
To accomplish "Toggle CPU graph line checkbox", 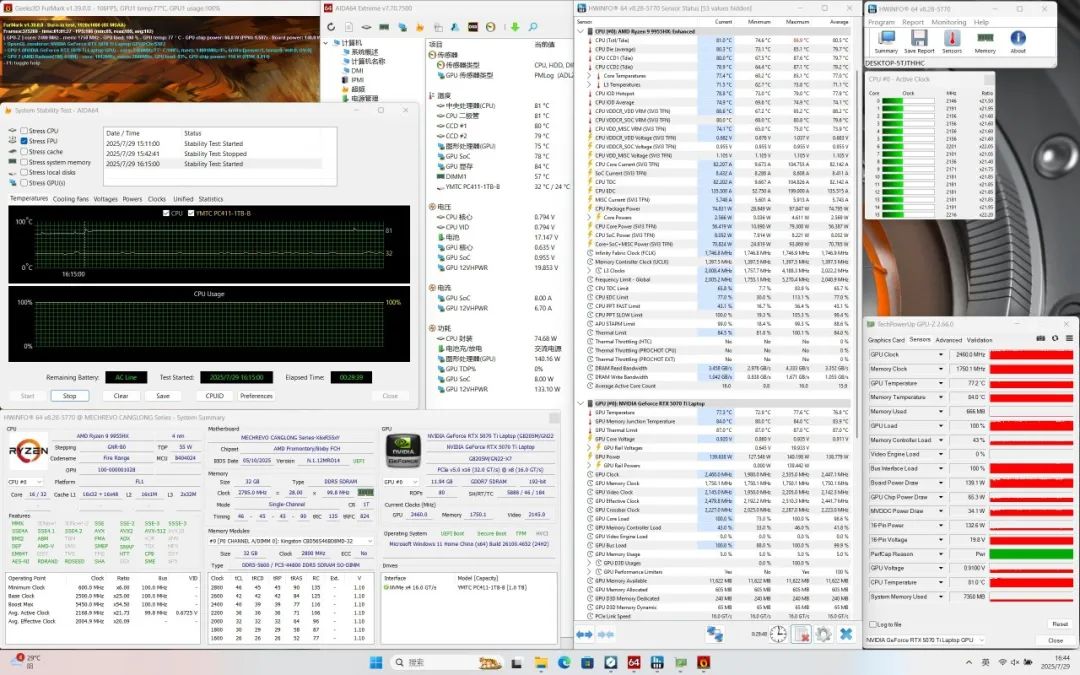I will coord(166,213).
